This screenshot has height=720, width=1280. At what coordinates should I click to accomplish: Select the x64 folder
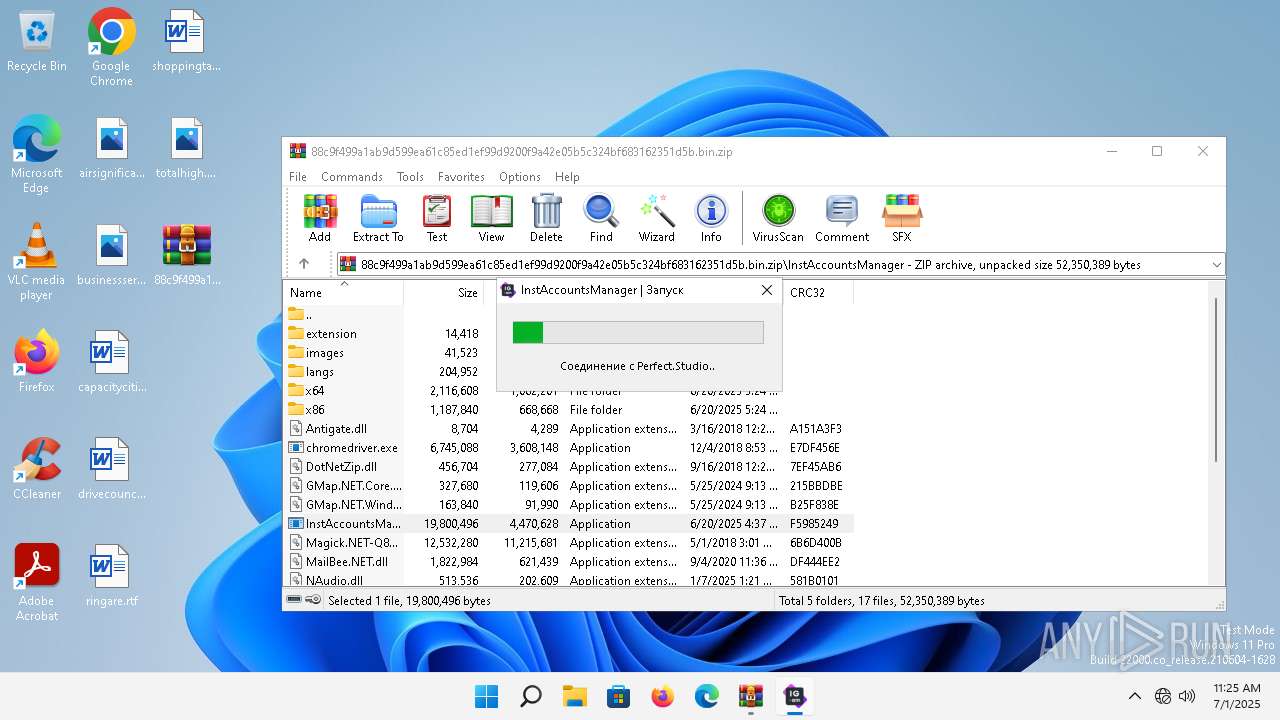click(570, 390)
